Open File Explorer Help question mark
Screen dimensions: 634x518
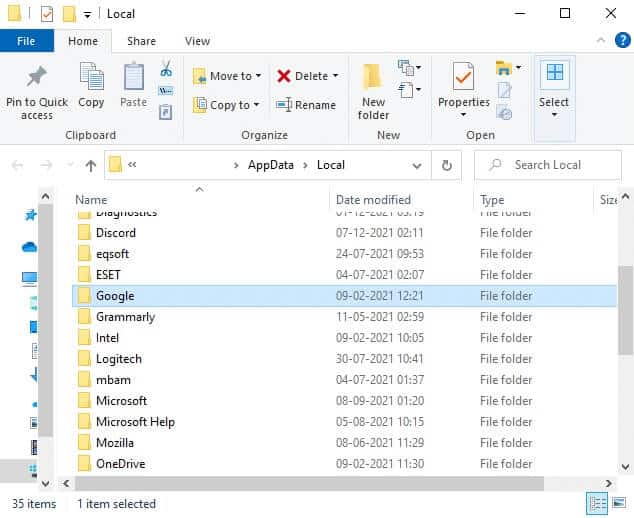click(x=622, y=40)
